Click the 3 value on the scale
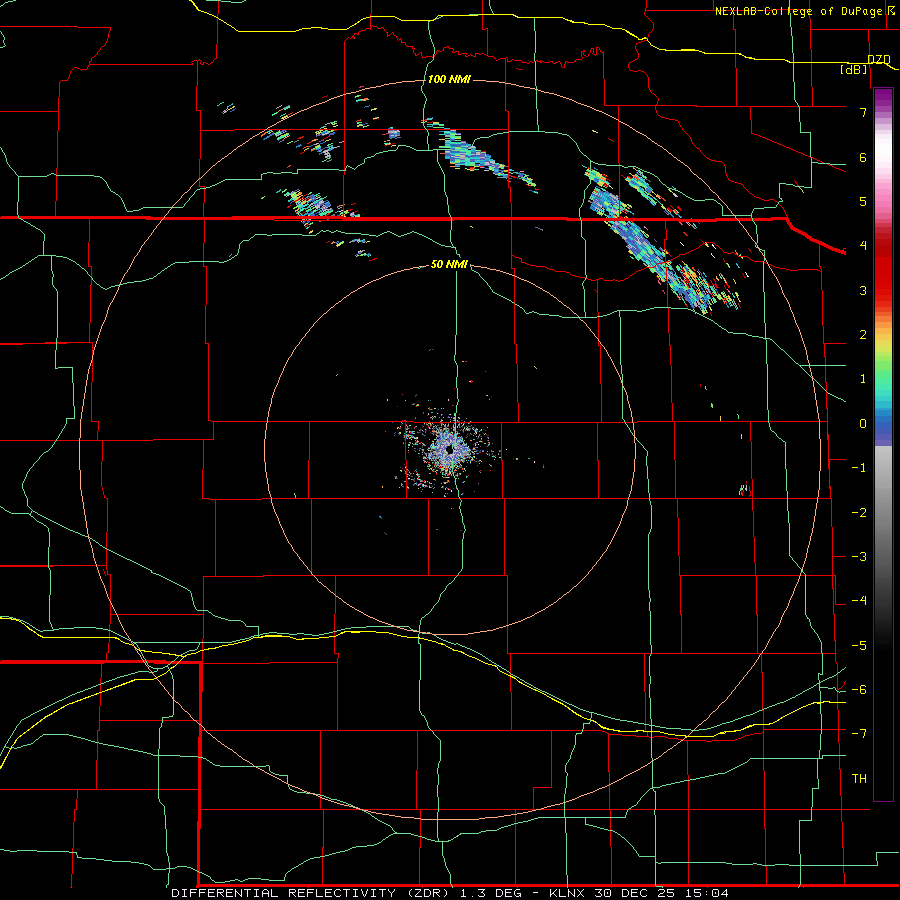The height and width of the screenshot is (900, 900). [x=863, y=290]
